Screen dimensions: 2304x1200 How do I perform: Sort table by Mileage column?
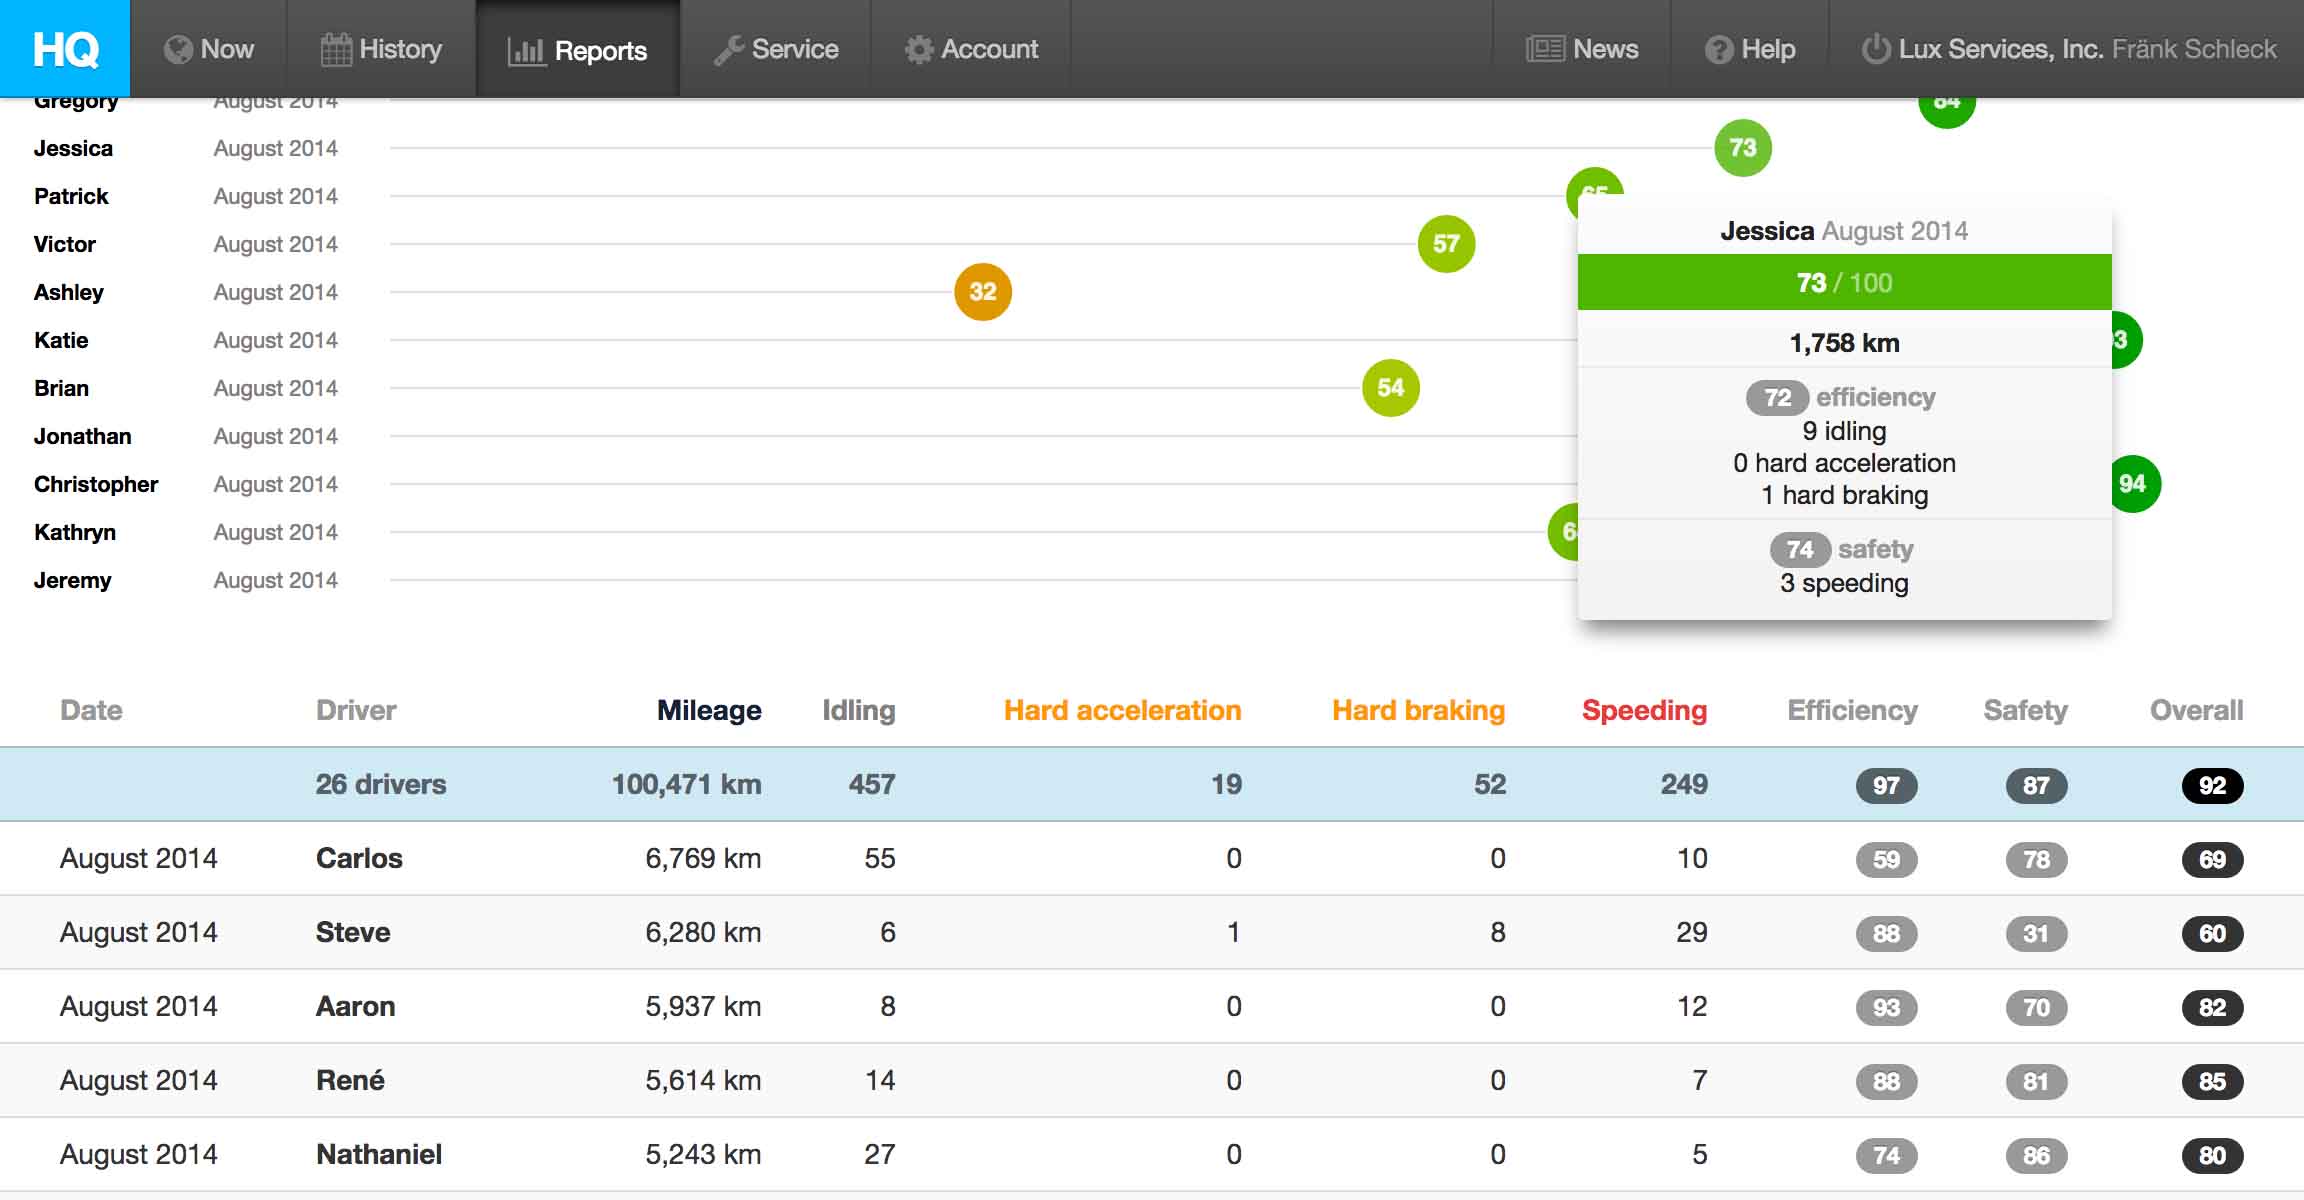[709, 710]
